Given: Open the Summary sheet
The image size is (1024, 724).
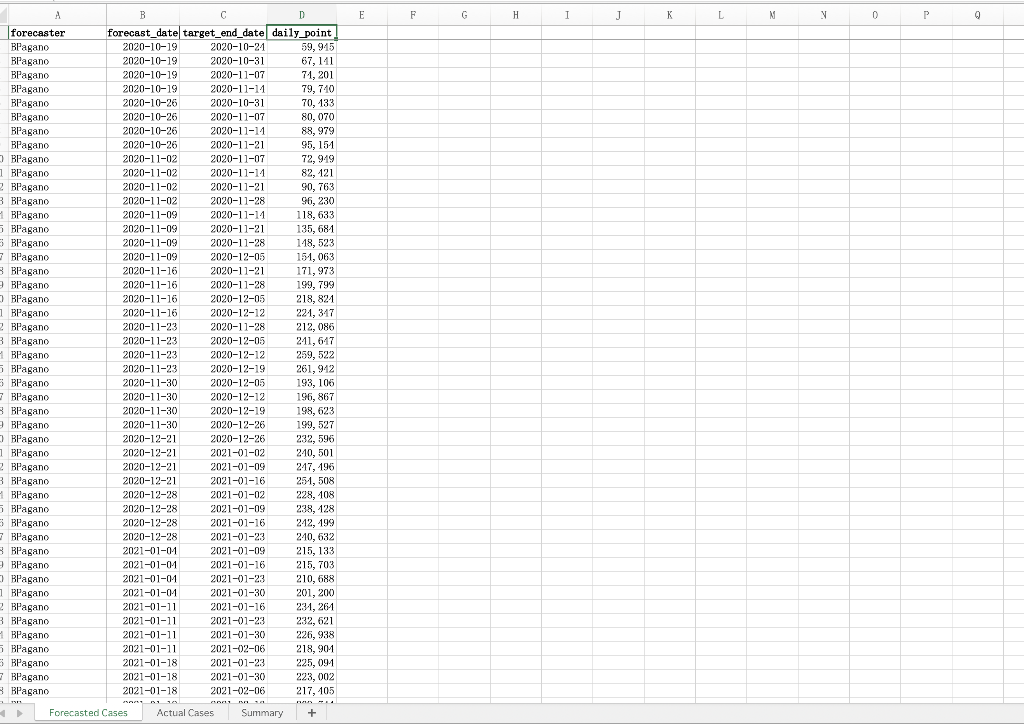Looking at the screenshot, I should pyautogui.click(x=262, y=713).
